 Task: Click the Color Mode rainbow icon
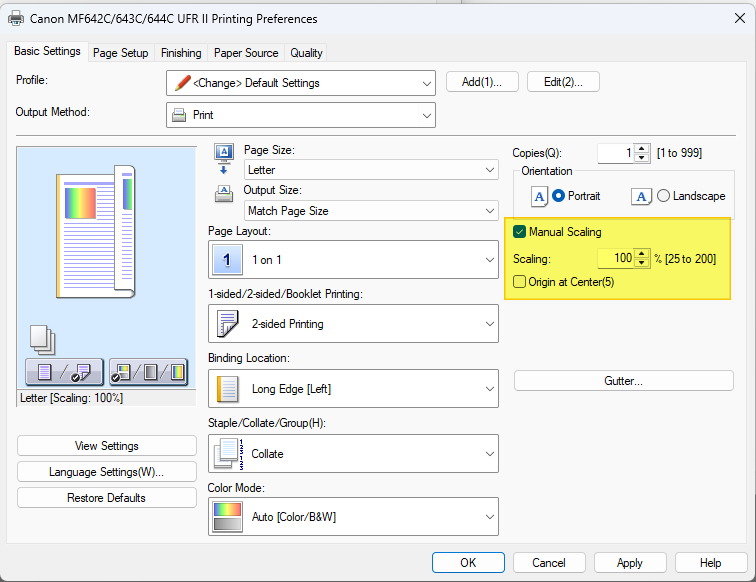(228, 517)
